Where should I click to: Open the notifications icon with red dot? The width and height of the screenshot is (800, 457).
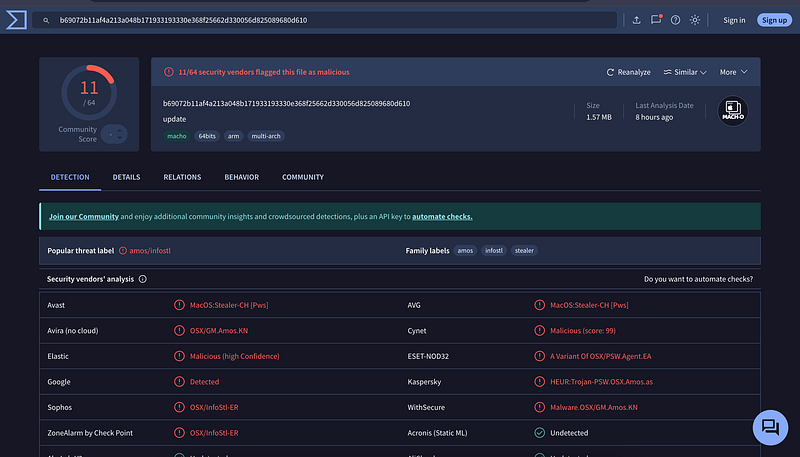pos(656,20)
